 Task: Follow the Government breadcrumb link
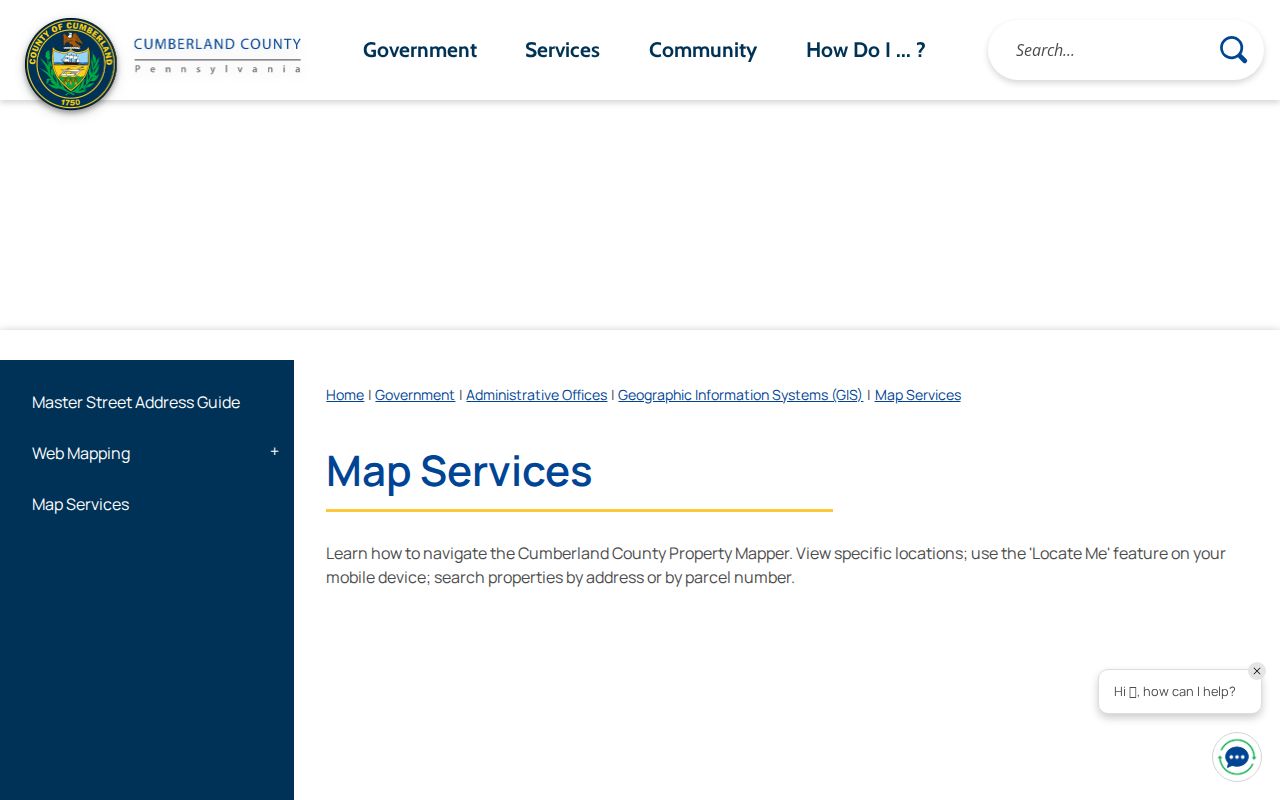[x=415, y=395]
